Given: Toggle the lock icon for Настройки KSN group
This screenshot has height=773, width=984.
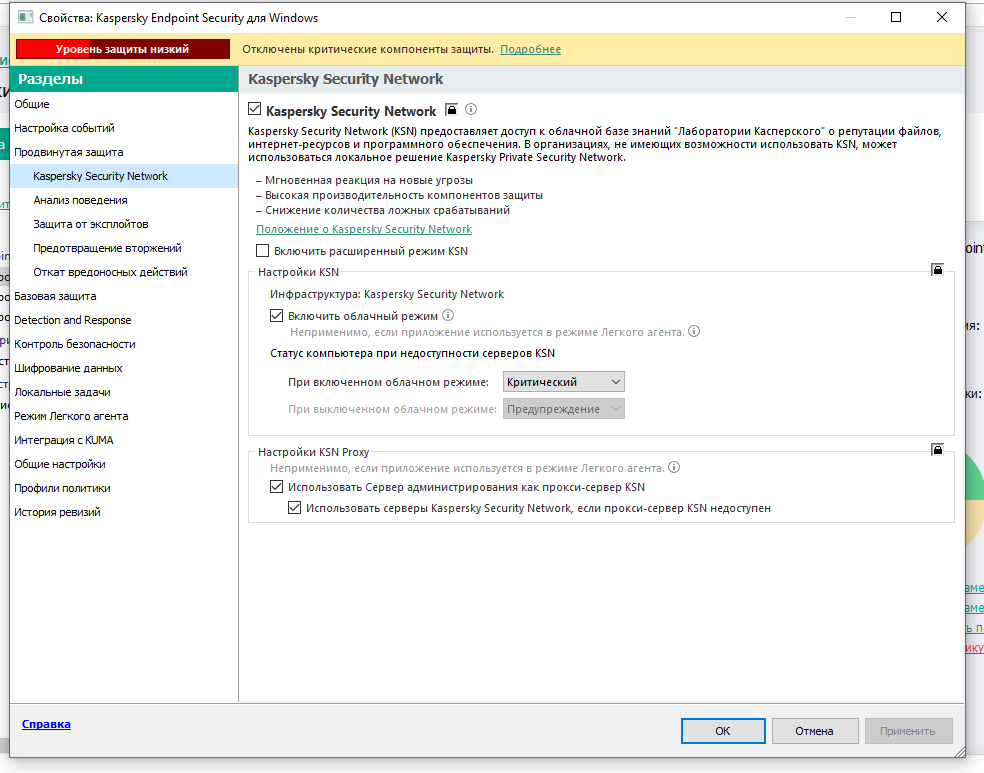Looking at the screenshot, I should 937,270.
